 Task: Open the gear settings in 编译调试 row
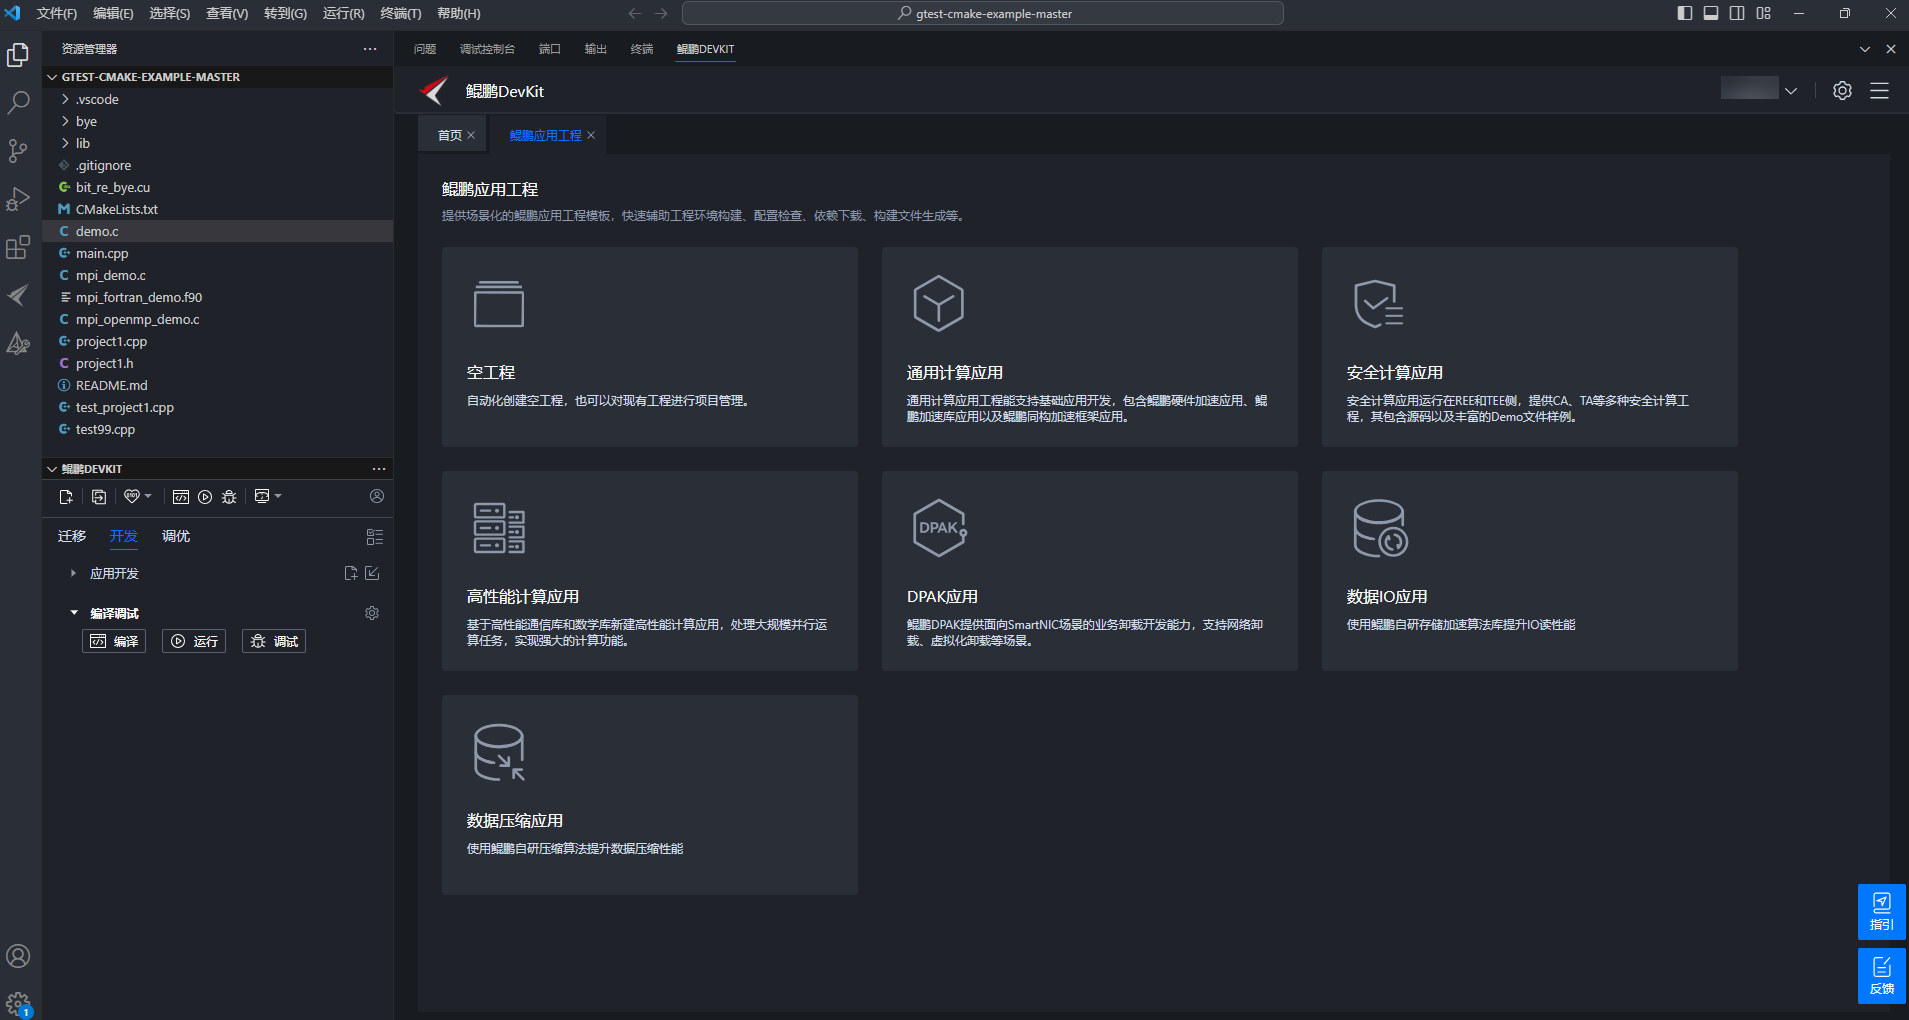click(372, 613)
